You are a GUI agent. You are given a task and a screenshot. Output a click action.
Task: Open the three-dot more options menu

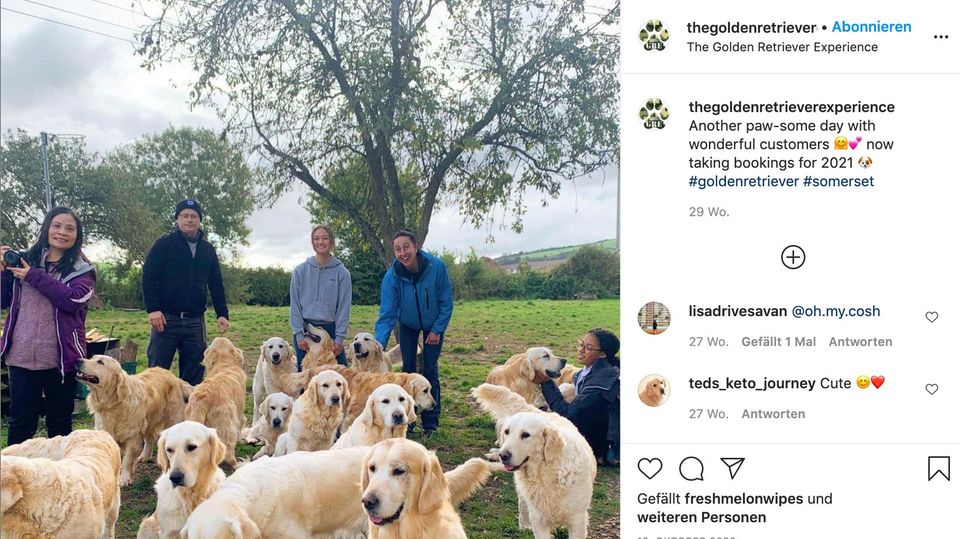point(940,37)
